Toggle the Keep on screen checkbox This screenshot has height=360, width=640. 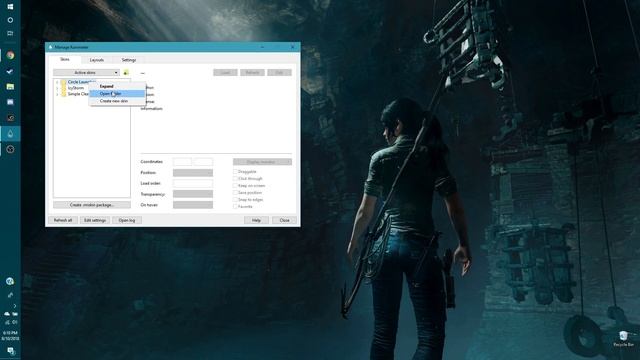(235, 185)
